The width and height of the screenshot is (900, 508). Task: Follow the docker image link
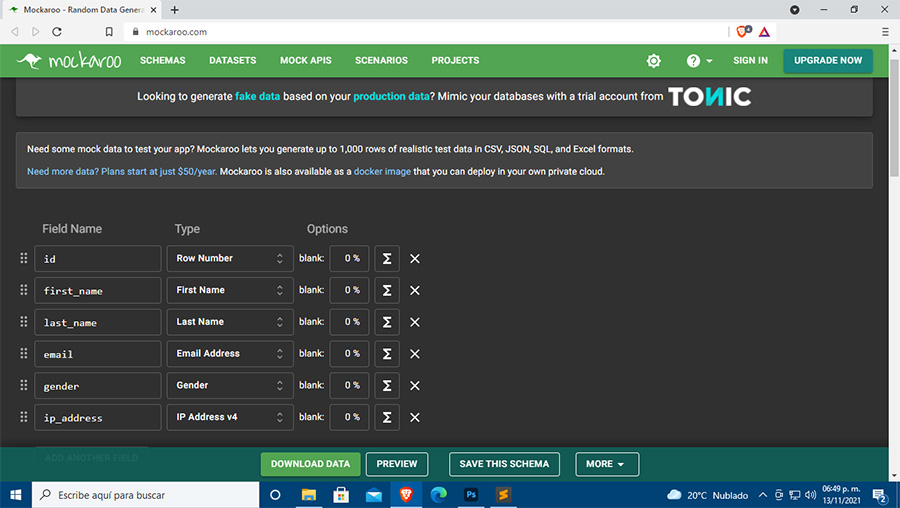[x=382, y=171]
